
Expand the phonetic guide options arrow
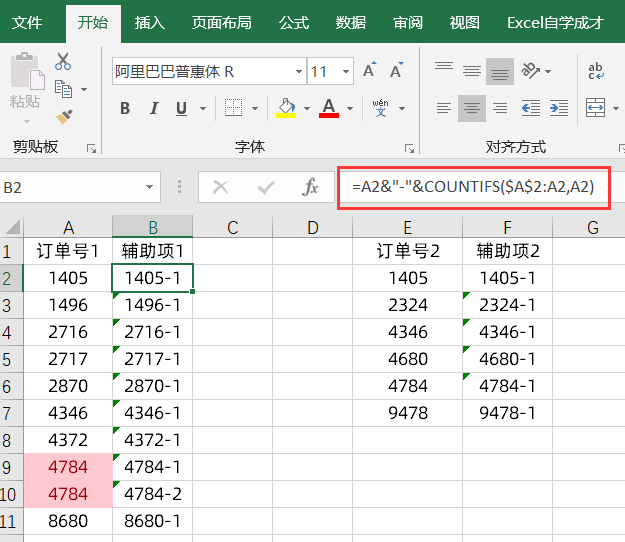402,108
